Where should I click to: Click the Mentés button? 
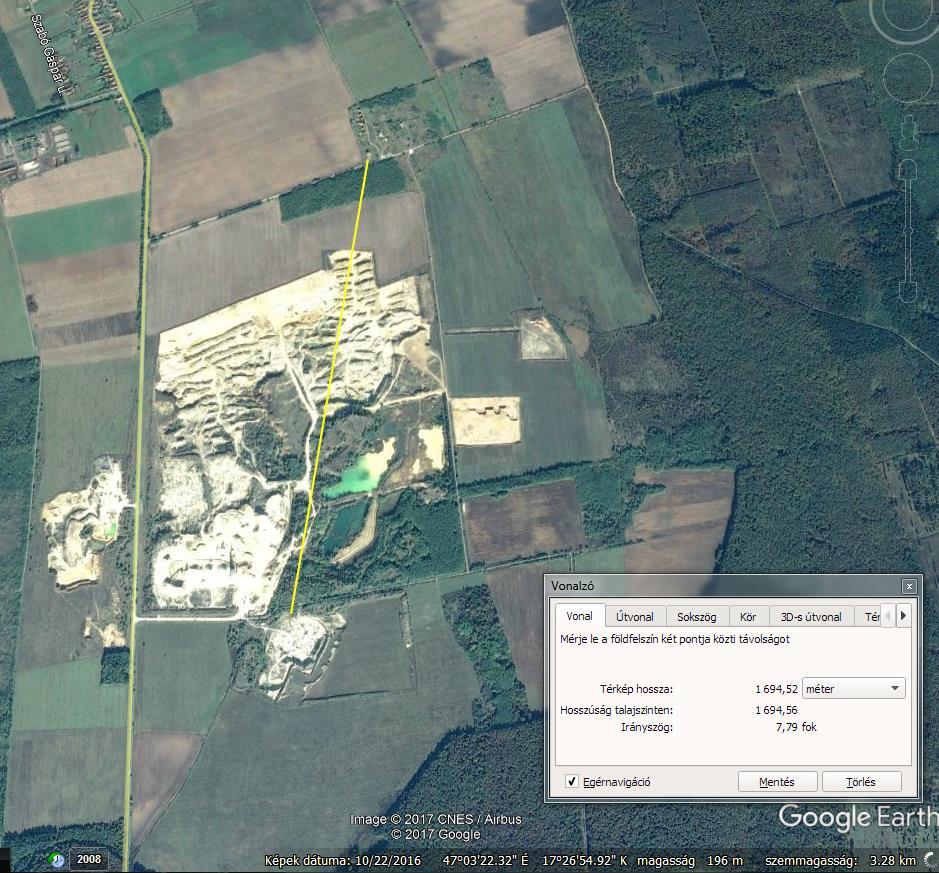(x=777, y=782)
